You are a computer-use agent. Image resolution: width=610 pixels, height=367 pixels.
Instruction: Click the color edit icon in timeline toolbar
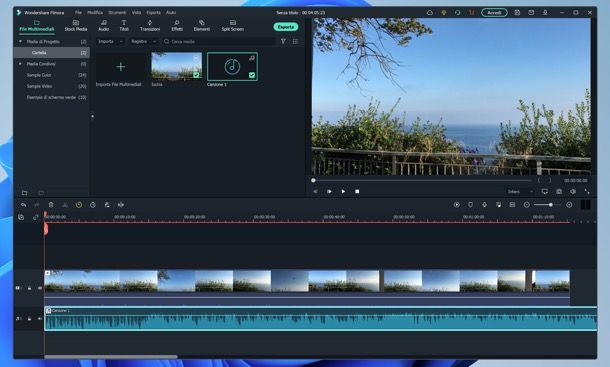click(107, 205)
